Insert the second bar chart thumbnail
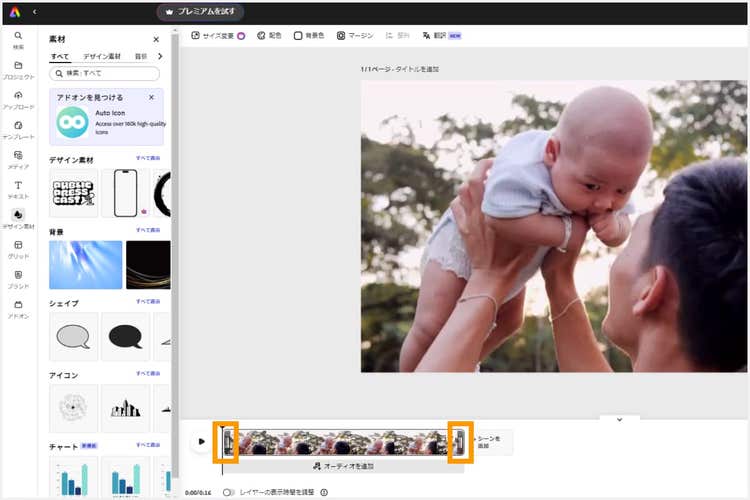 coord(125,477)
